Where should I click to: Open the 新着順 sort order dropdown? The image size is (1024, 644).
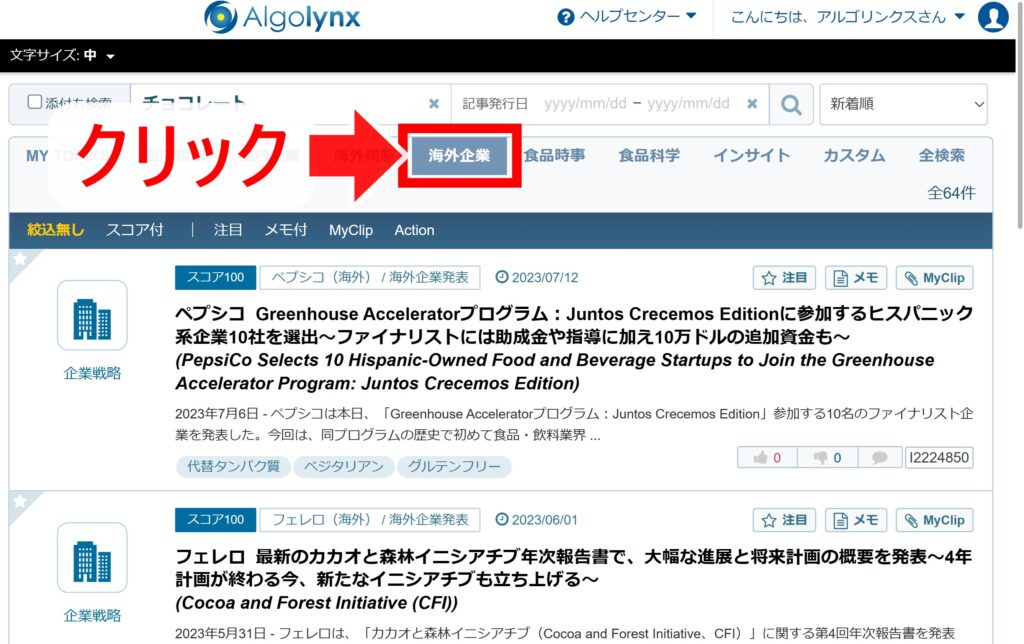click(902, 104)
